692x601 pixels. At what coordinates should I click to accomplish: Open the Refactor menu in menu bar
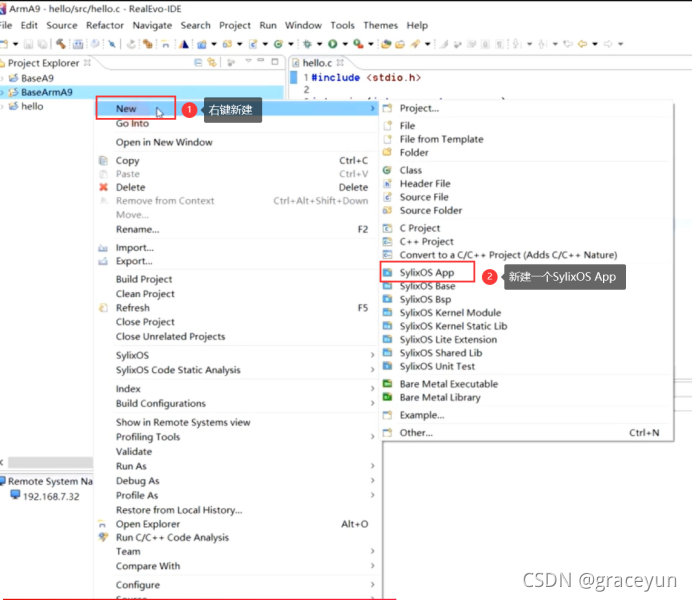tap(105, 25)
